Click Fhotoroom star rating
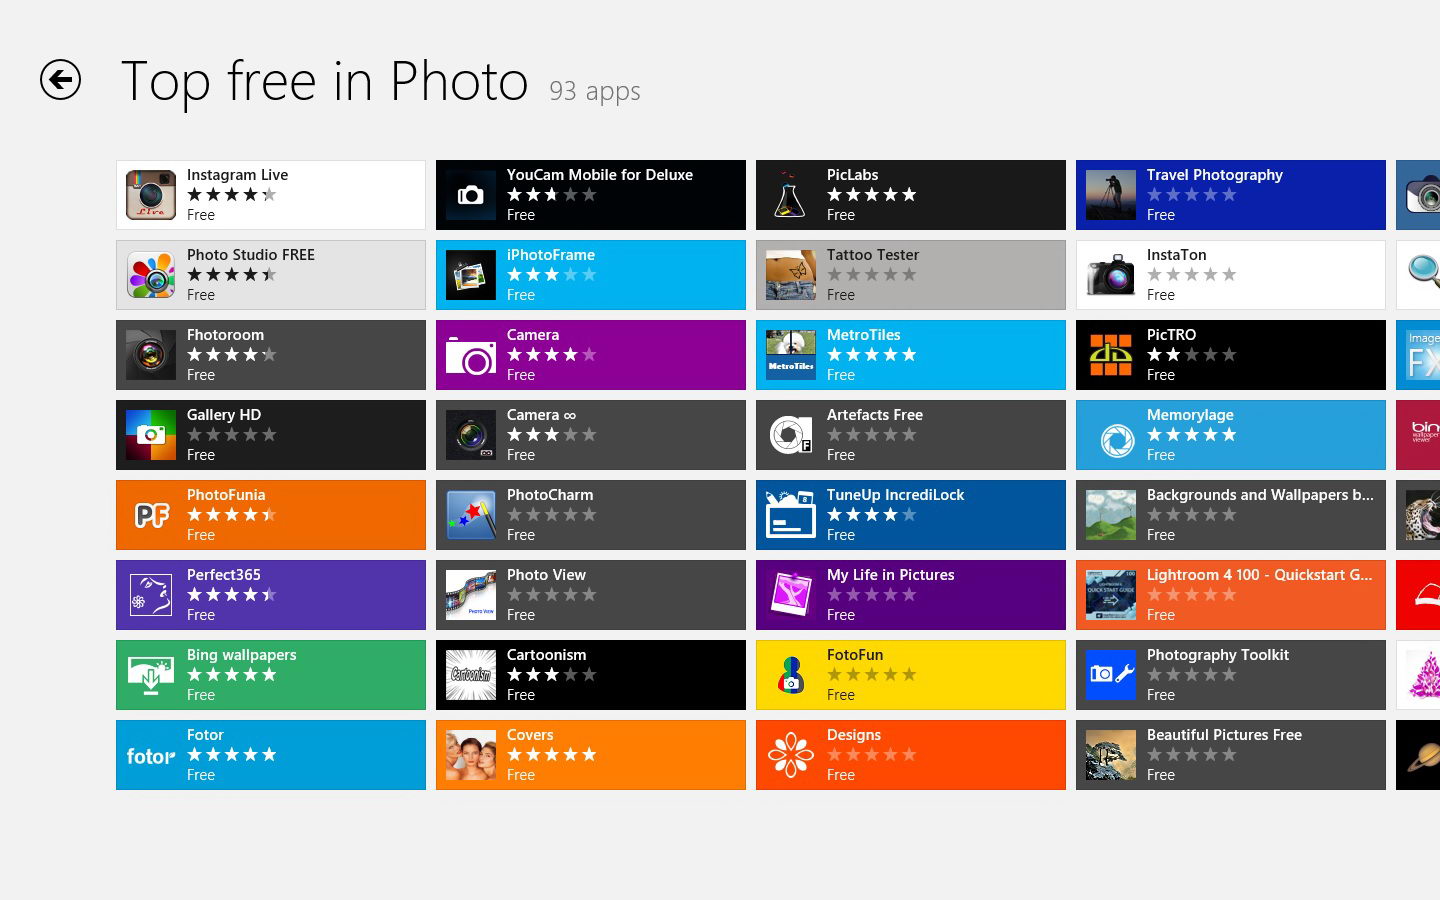 pos(231,355)
